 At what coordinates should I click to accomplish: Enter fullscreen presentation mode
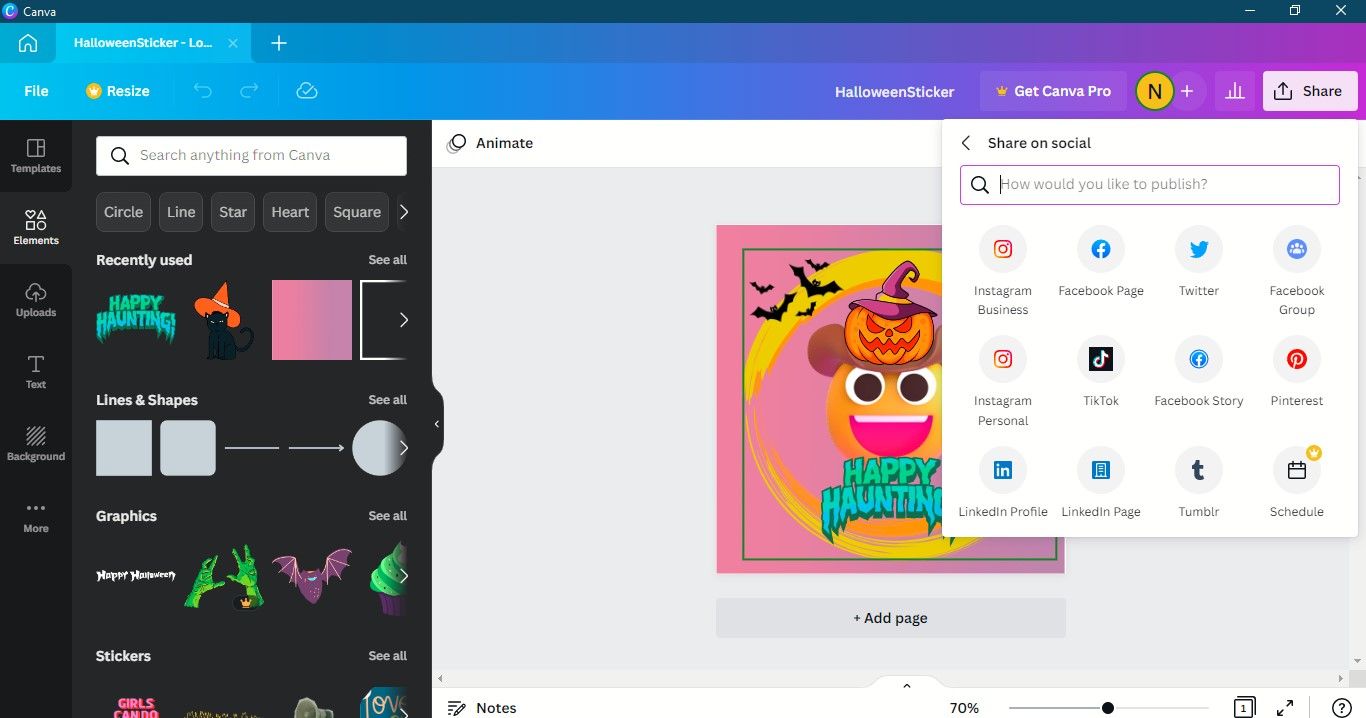(x=1286, y=707)
